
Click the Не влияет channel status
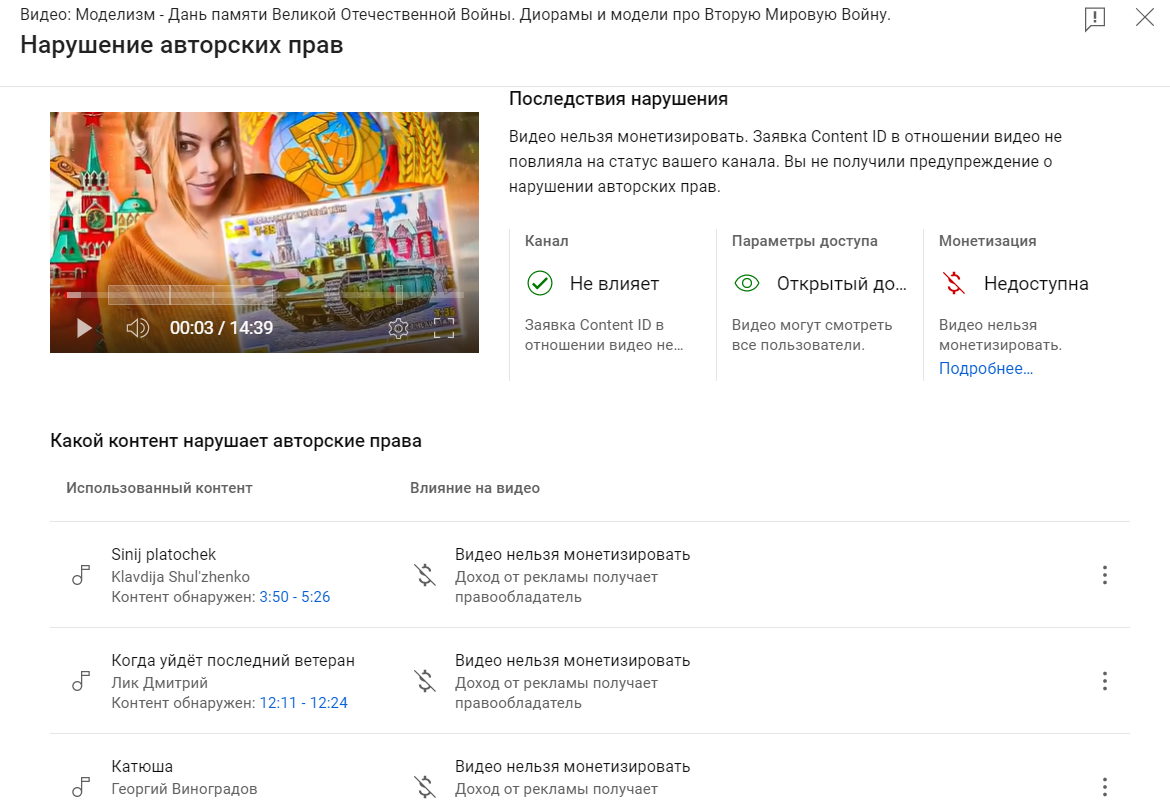tap(614, 284)
